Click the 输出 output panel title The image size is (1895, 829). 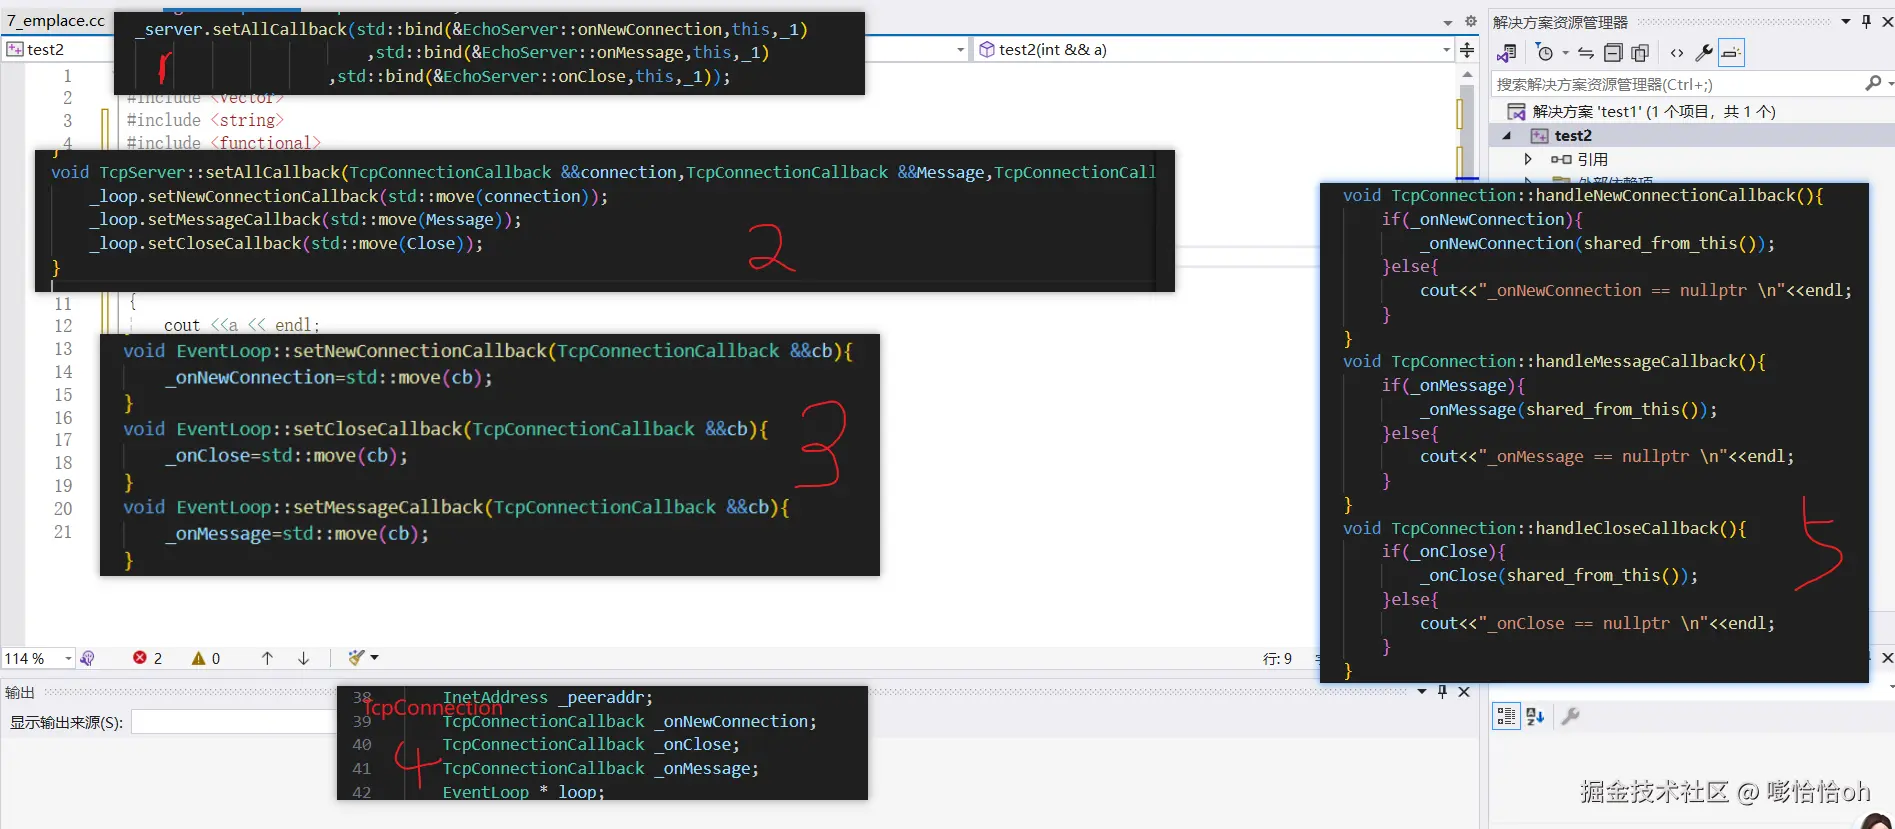tap(20, 692)
